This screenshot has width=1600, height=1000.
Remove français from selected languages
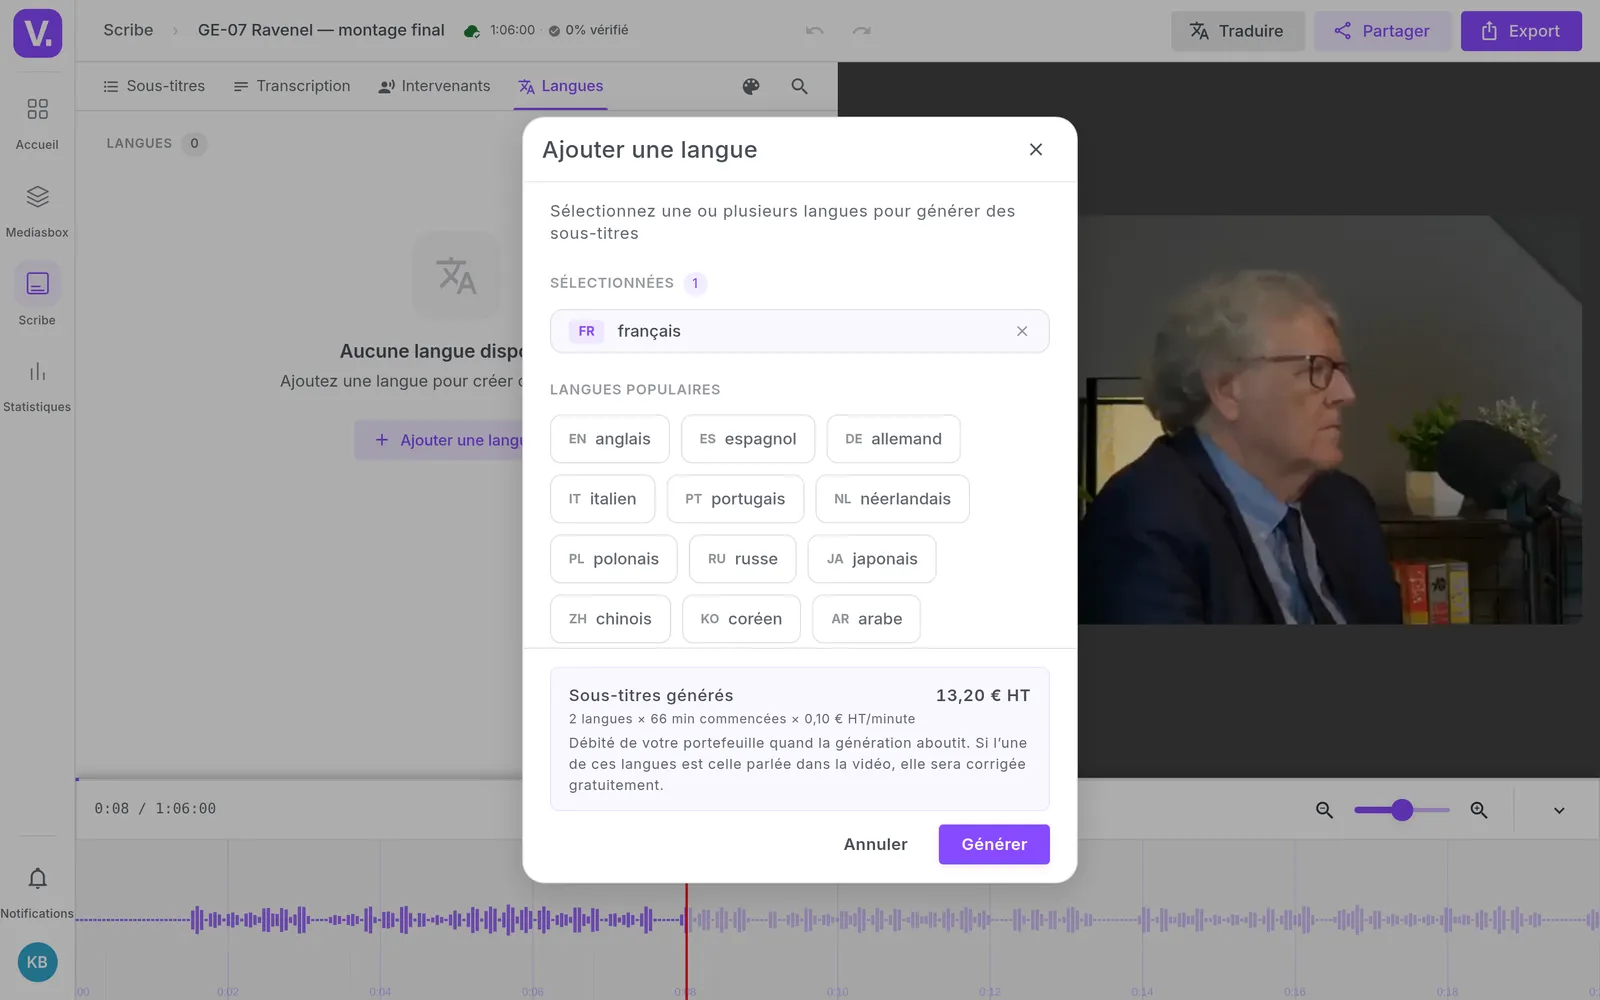[x=1022, y=331]
